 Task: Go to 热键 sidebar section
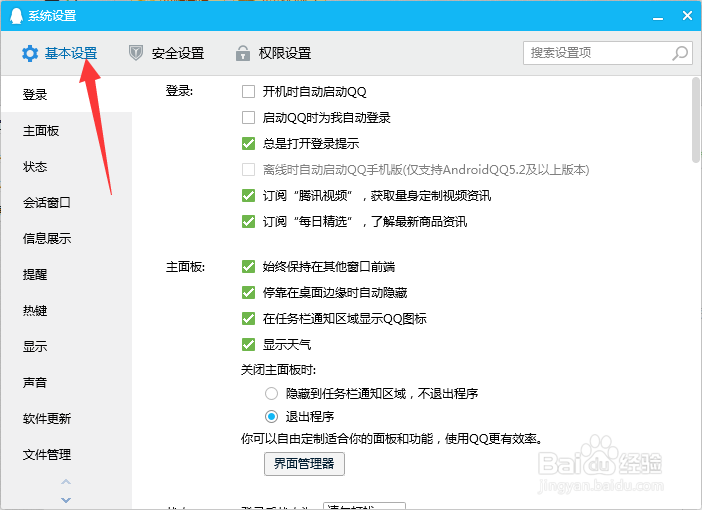(66, 310)
